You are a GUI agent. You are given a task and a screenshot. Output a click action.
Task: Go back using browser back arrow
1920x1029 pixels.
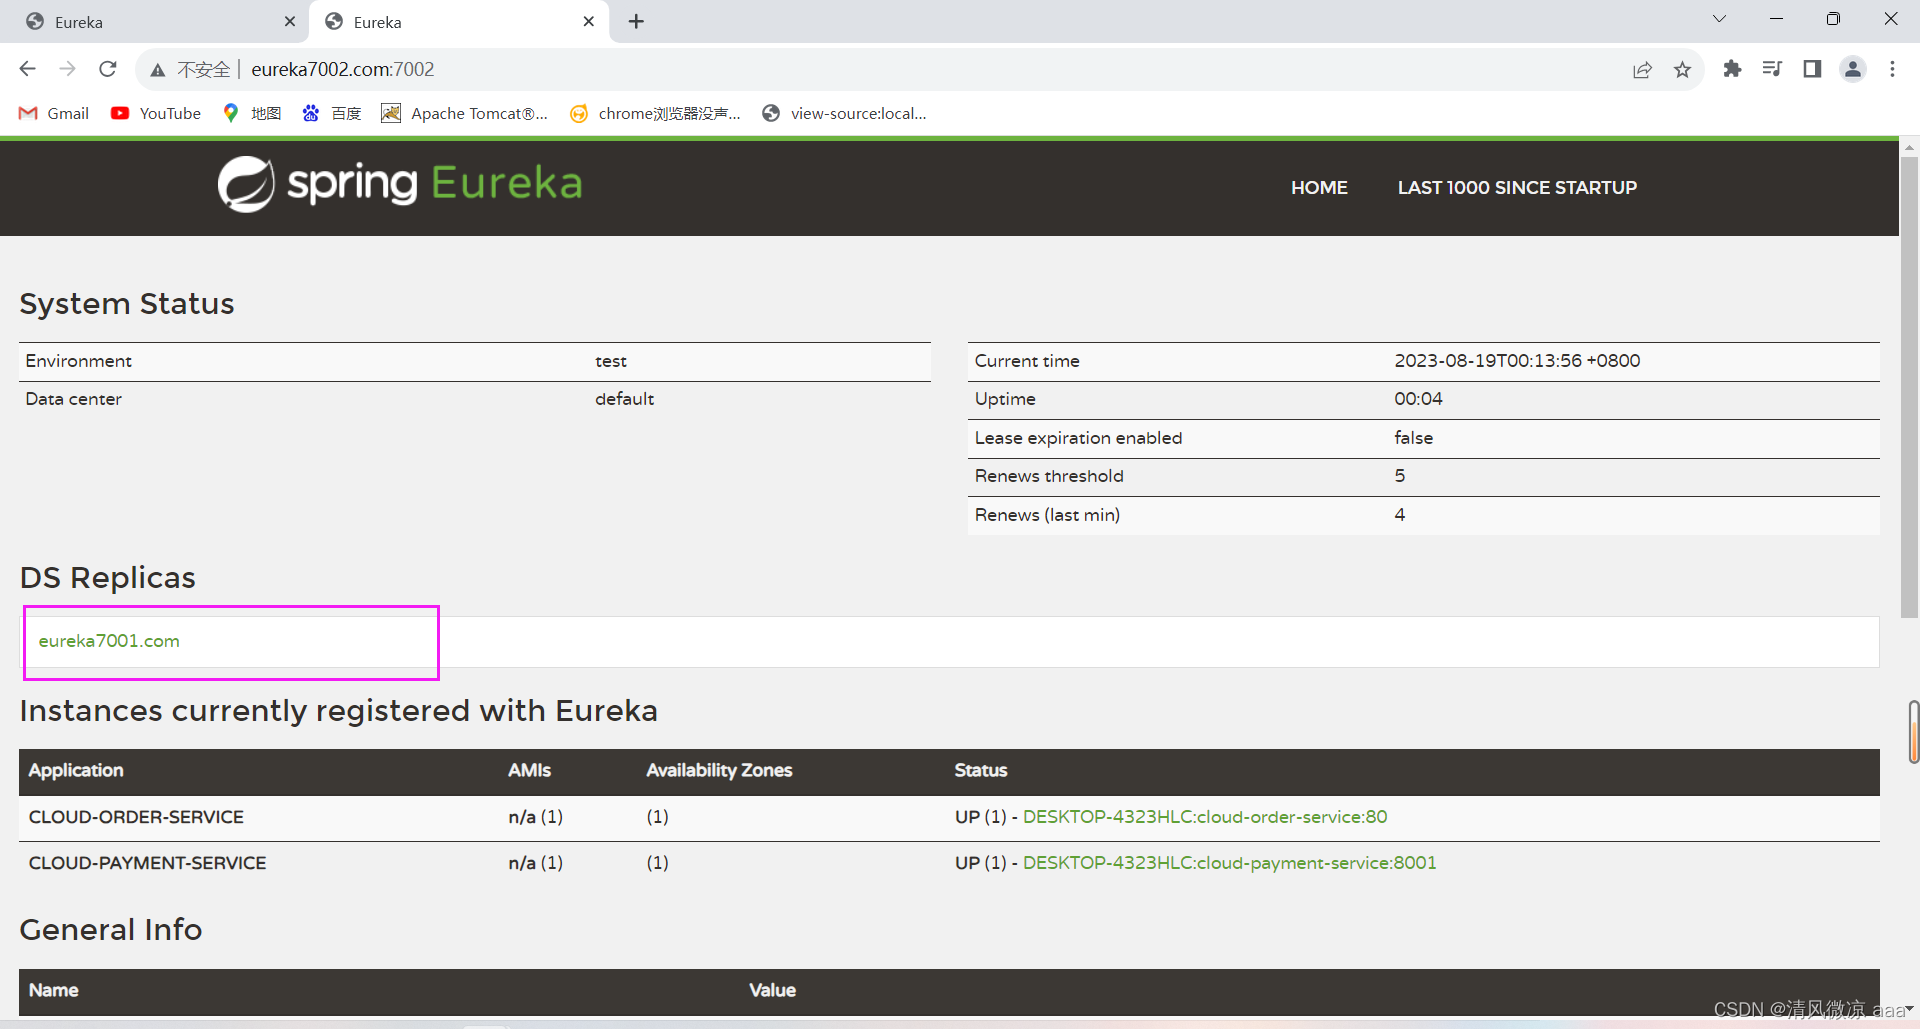tap(28, 69)
